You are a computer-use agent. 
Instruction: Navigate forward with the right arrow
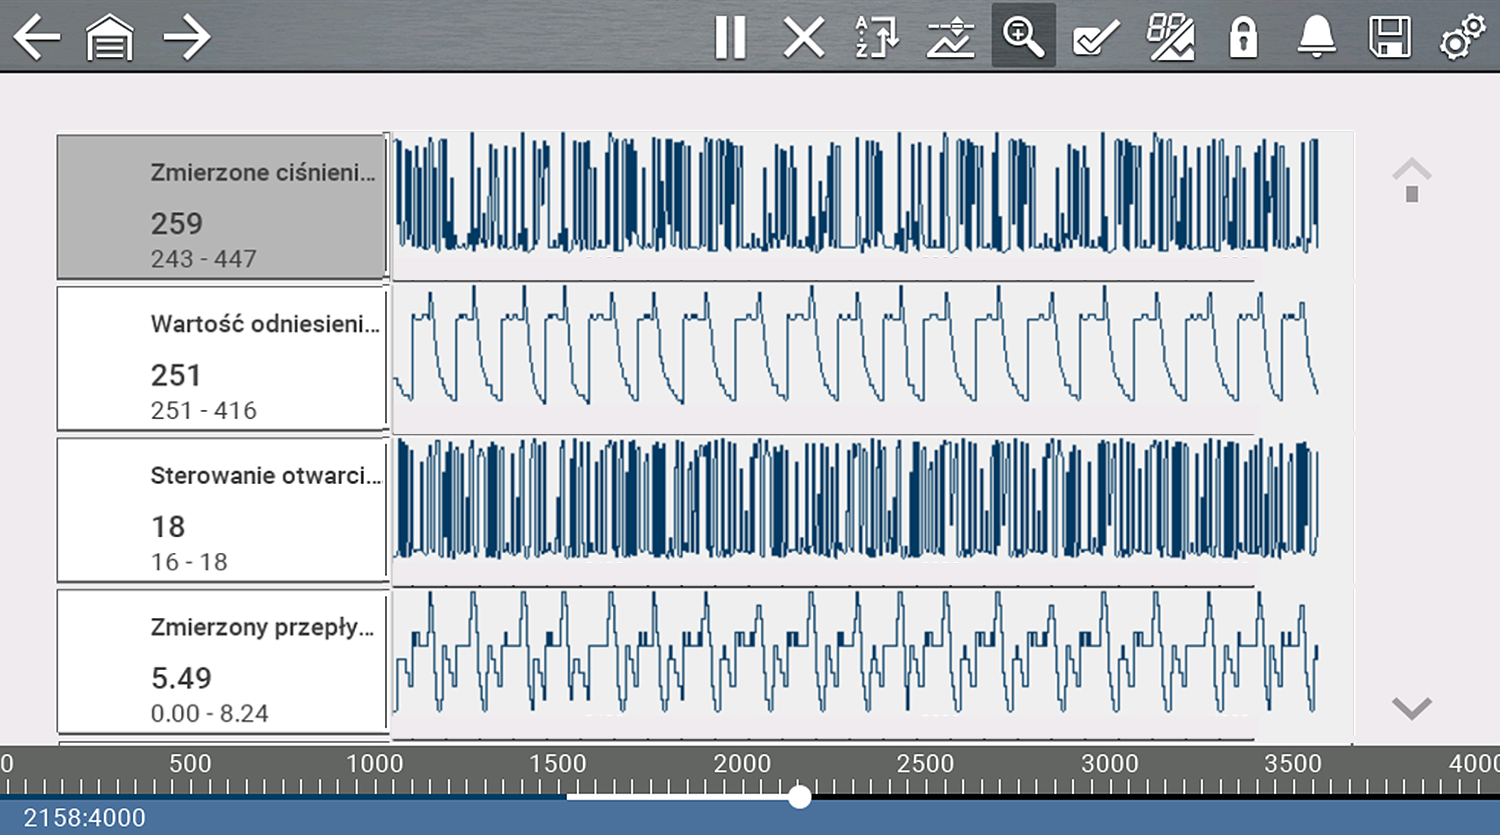[186, 38]
